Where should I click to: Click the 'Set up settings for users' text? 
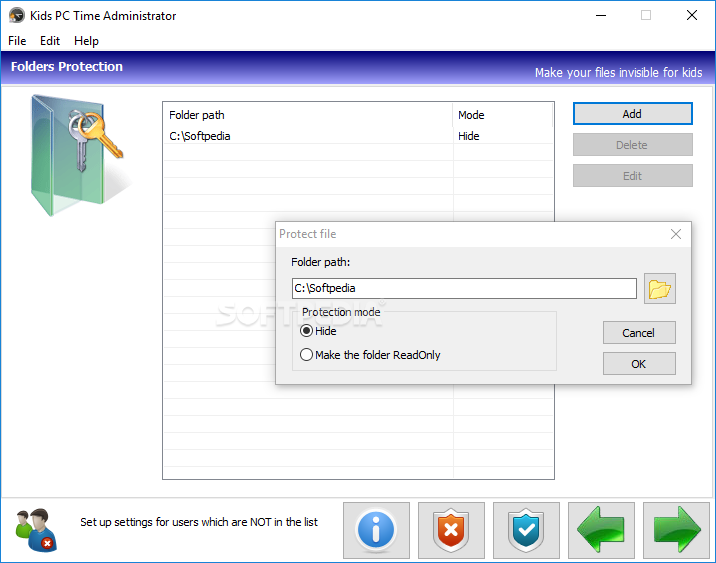point(199,522)
